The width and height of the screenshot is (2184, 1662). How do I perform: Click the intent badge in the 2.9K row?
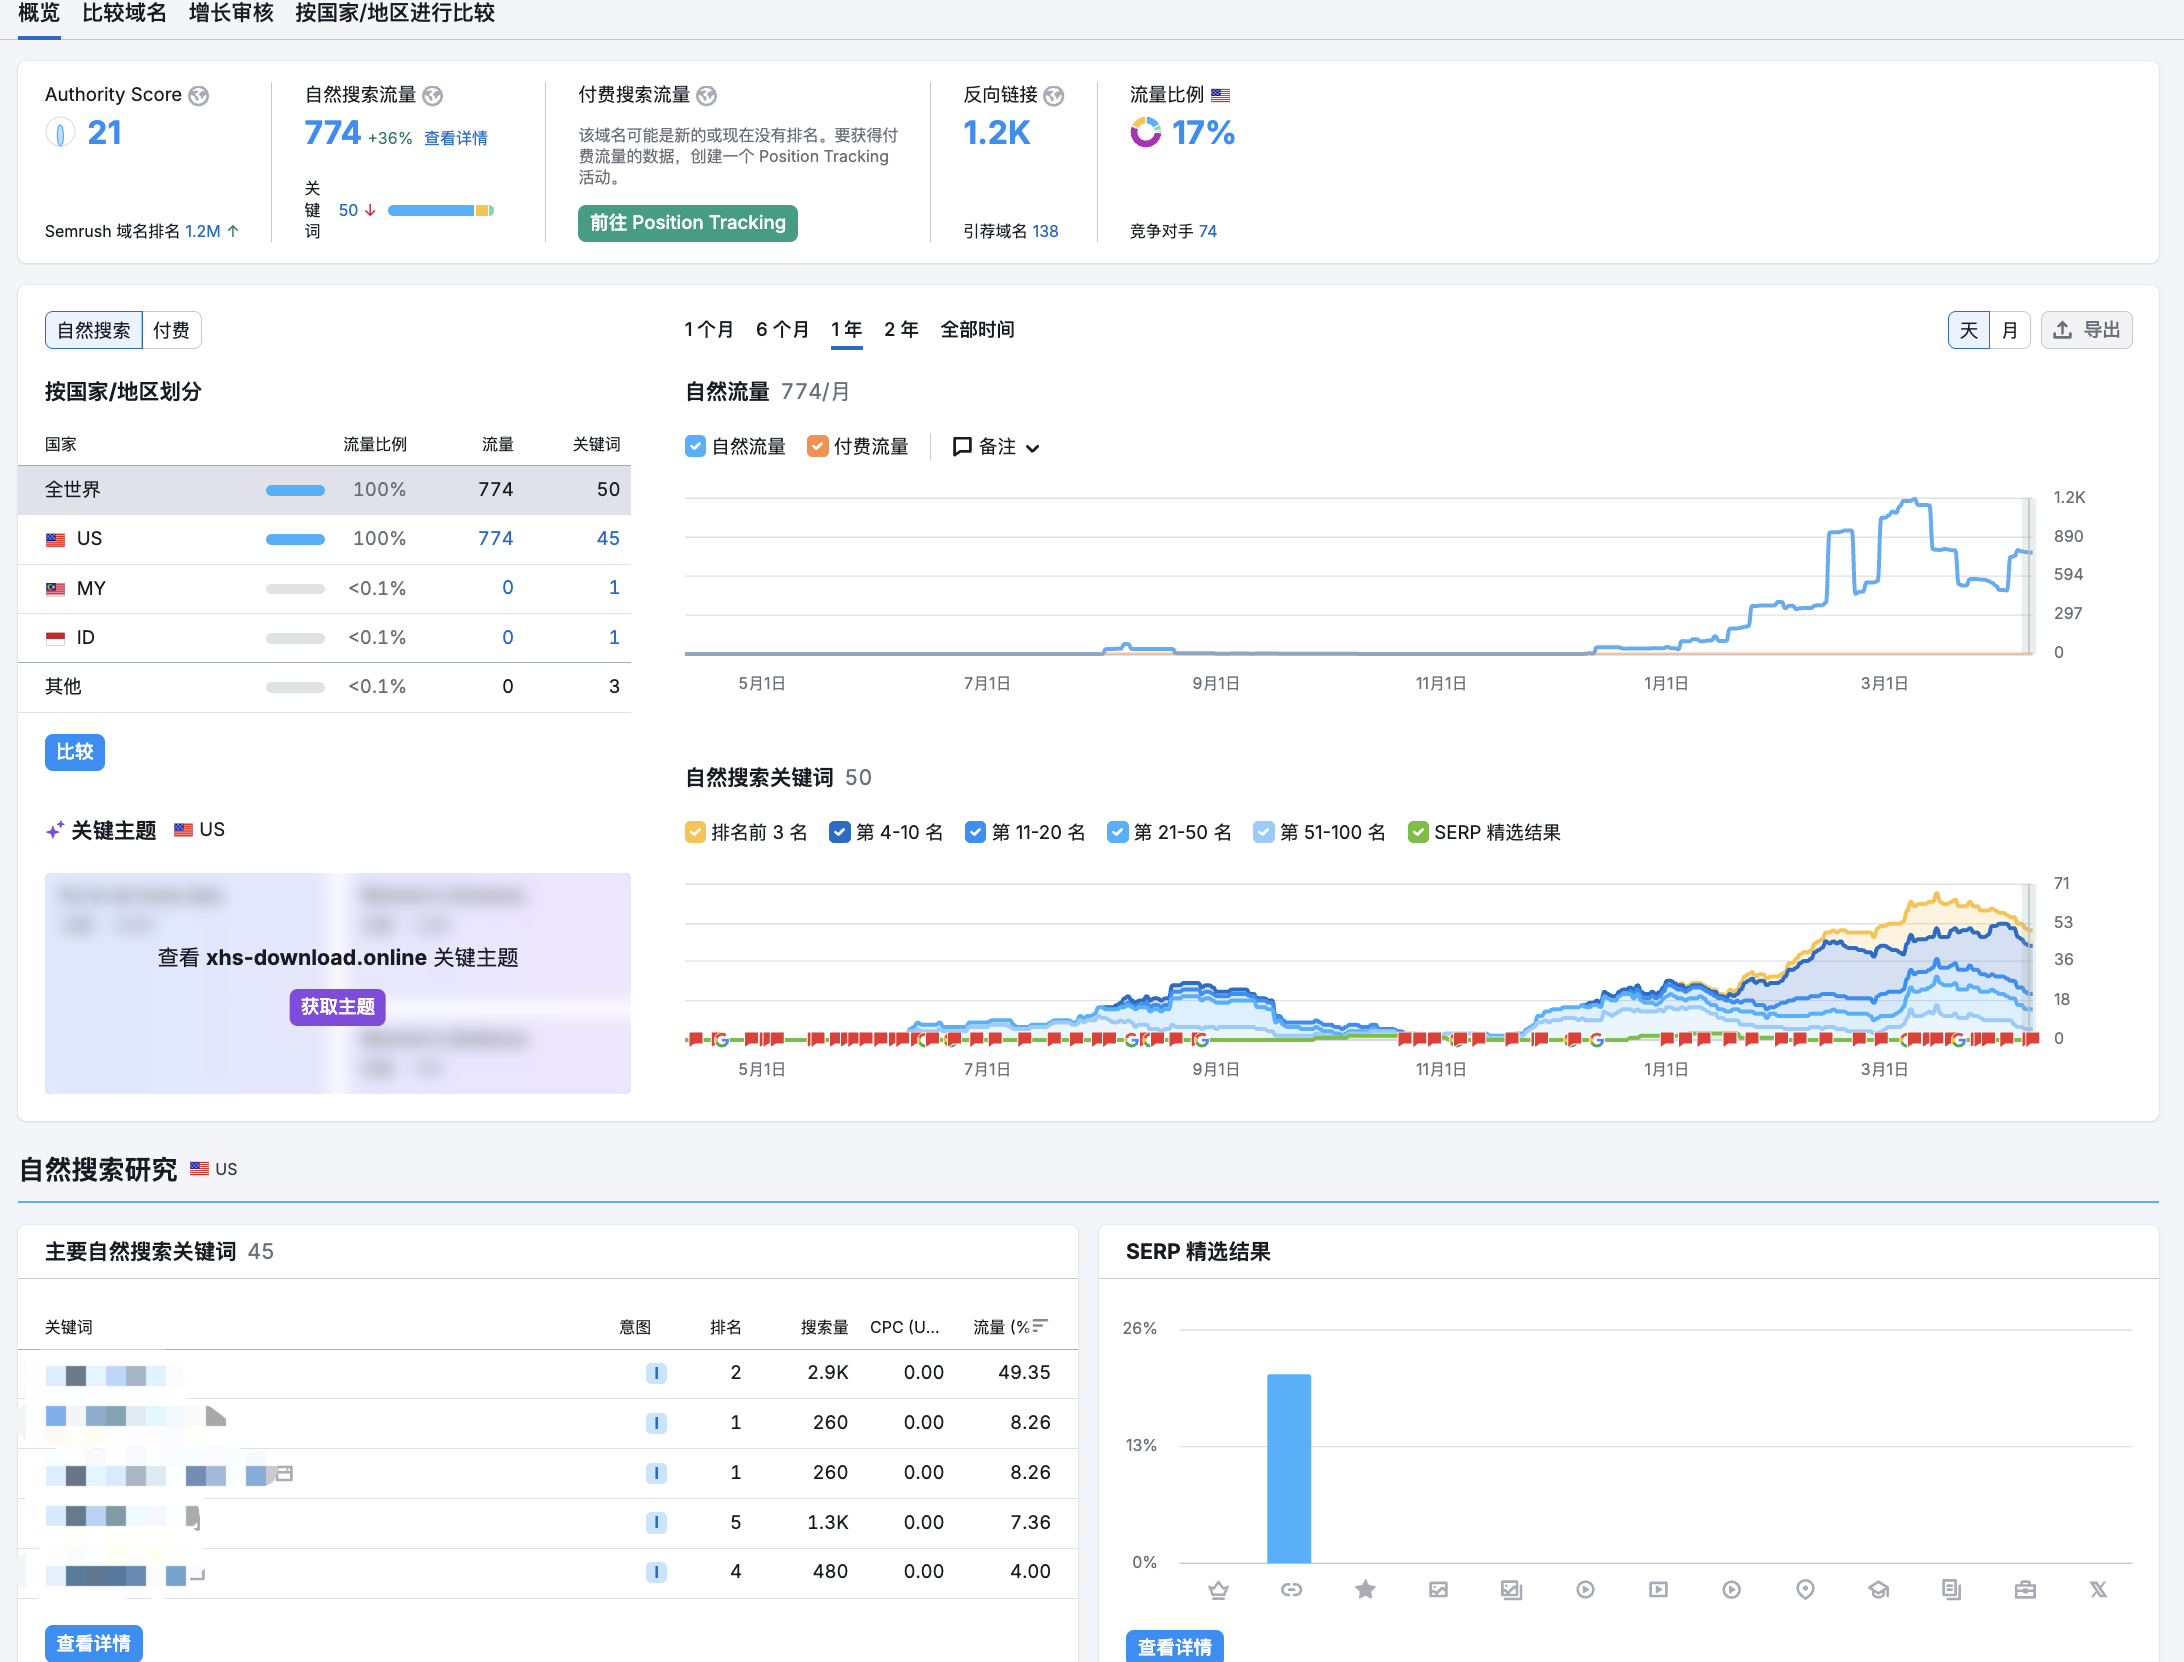(656, 1373)
